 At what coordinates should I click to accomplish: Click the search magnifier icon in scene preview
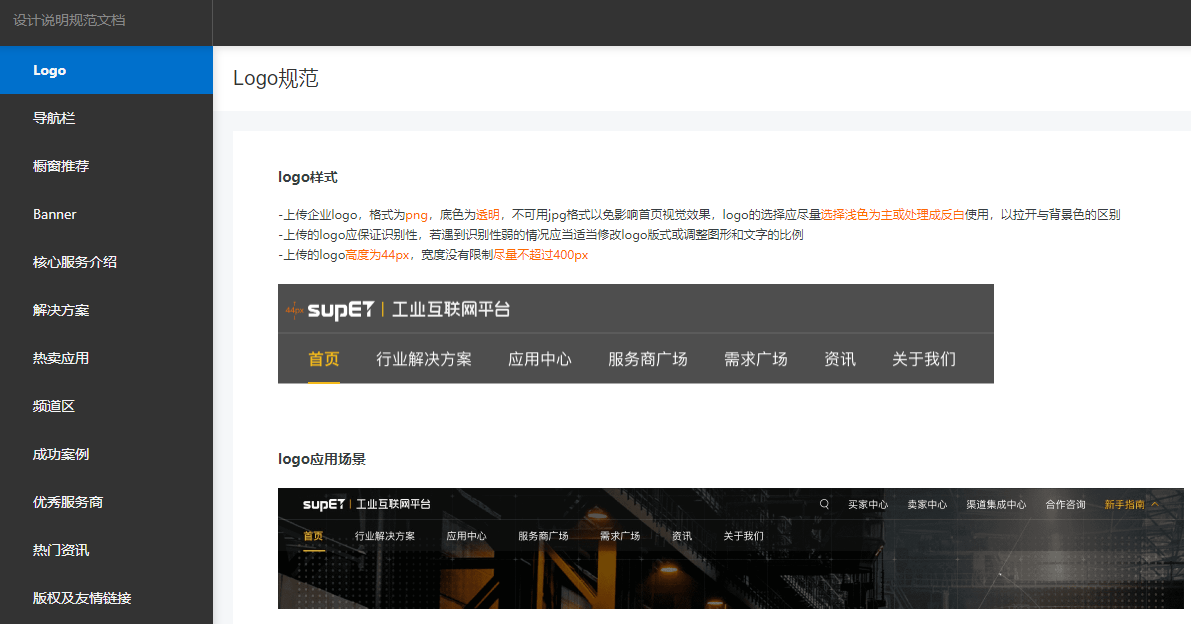(x=824, y=504)
